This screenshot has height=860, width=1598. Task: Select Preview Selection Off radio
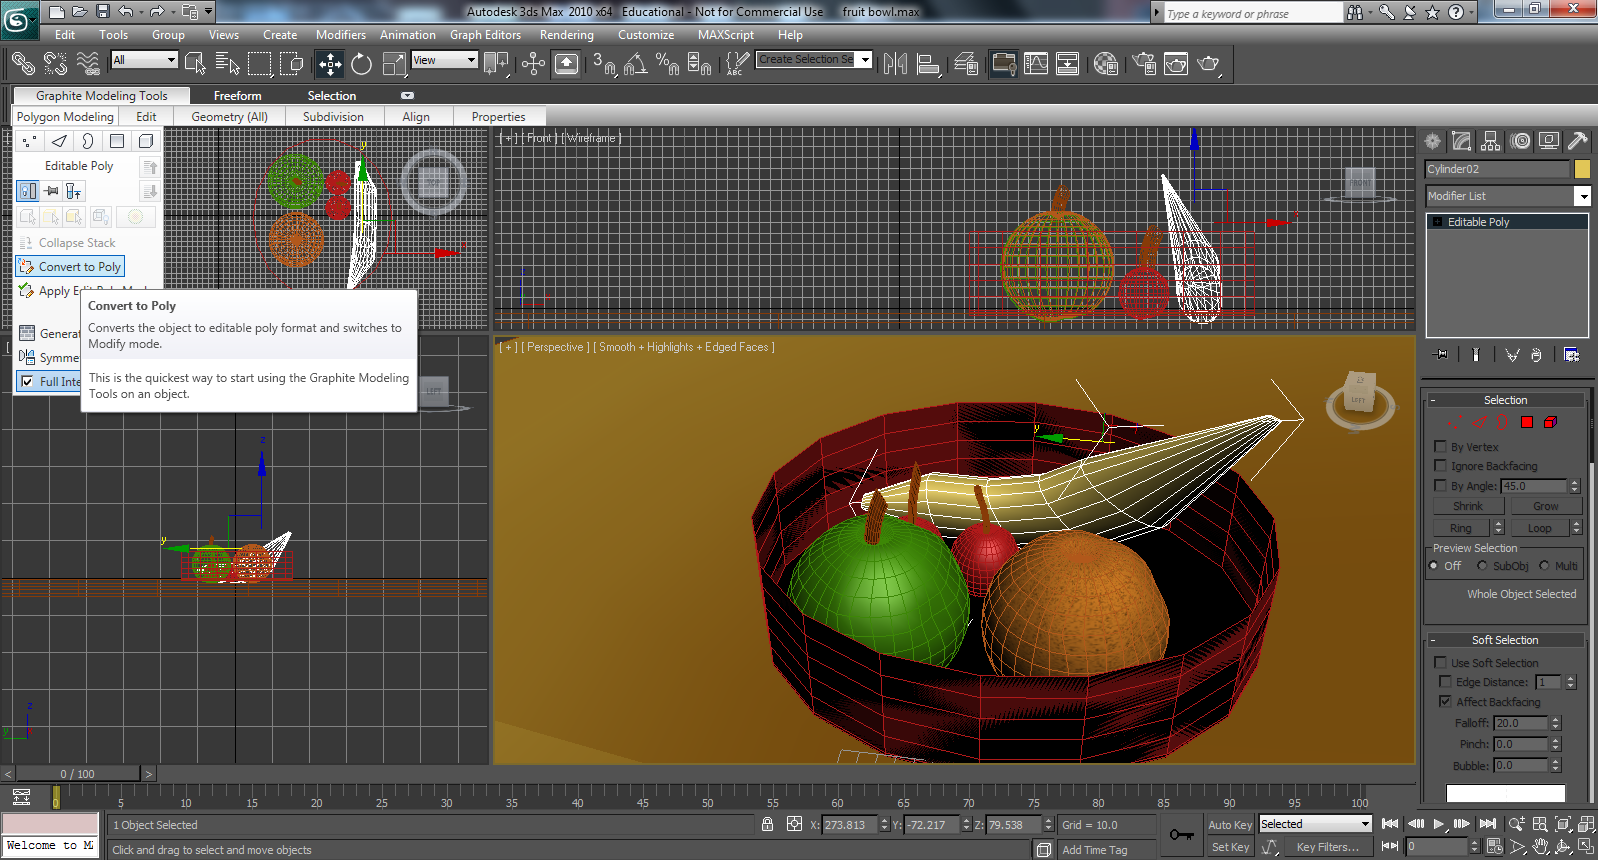coord(1433,566)
